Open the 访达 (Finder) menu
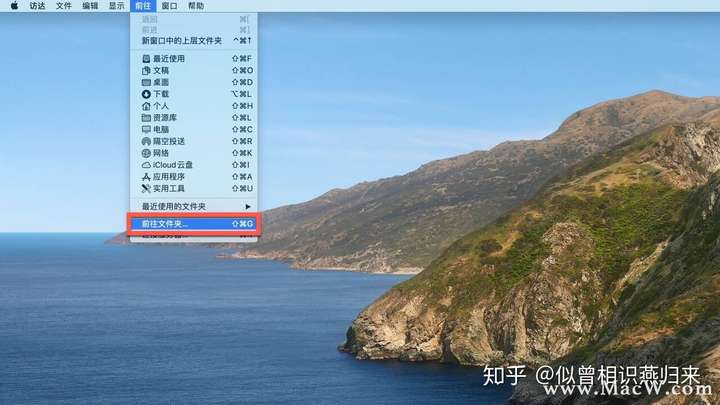The image size is (720, 405). tap(37, 6)
